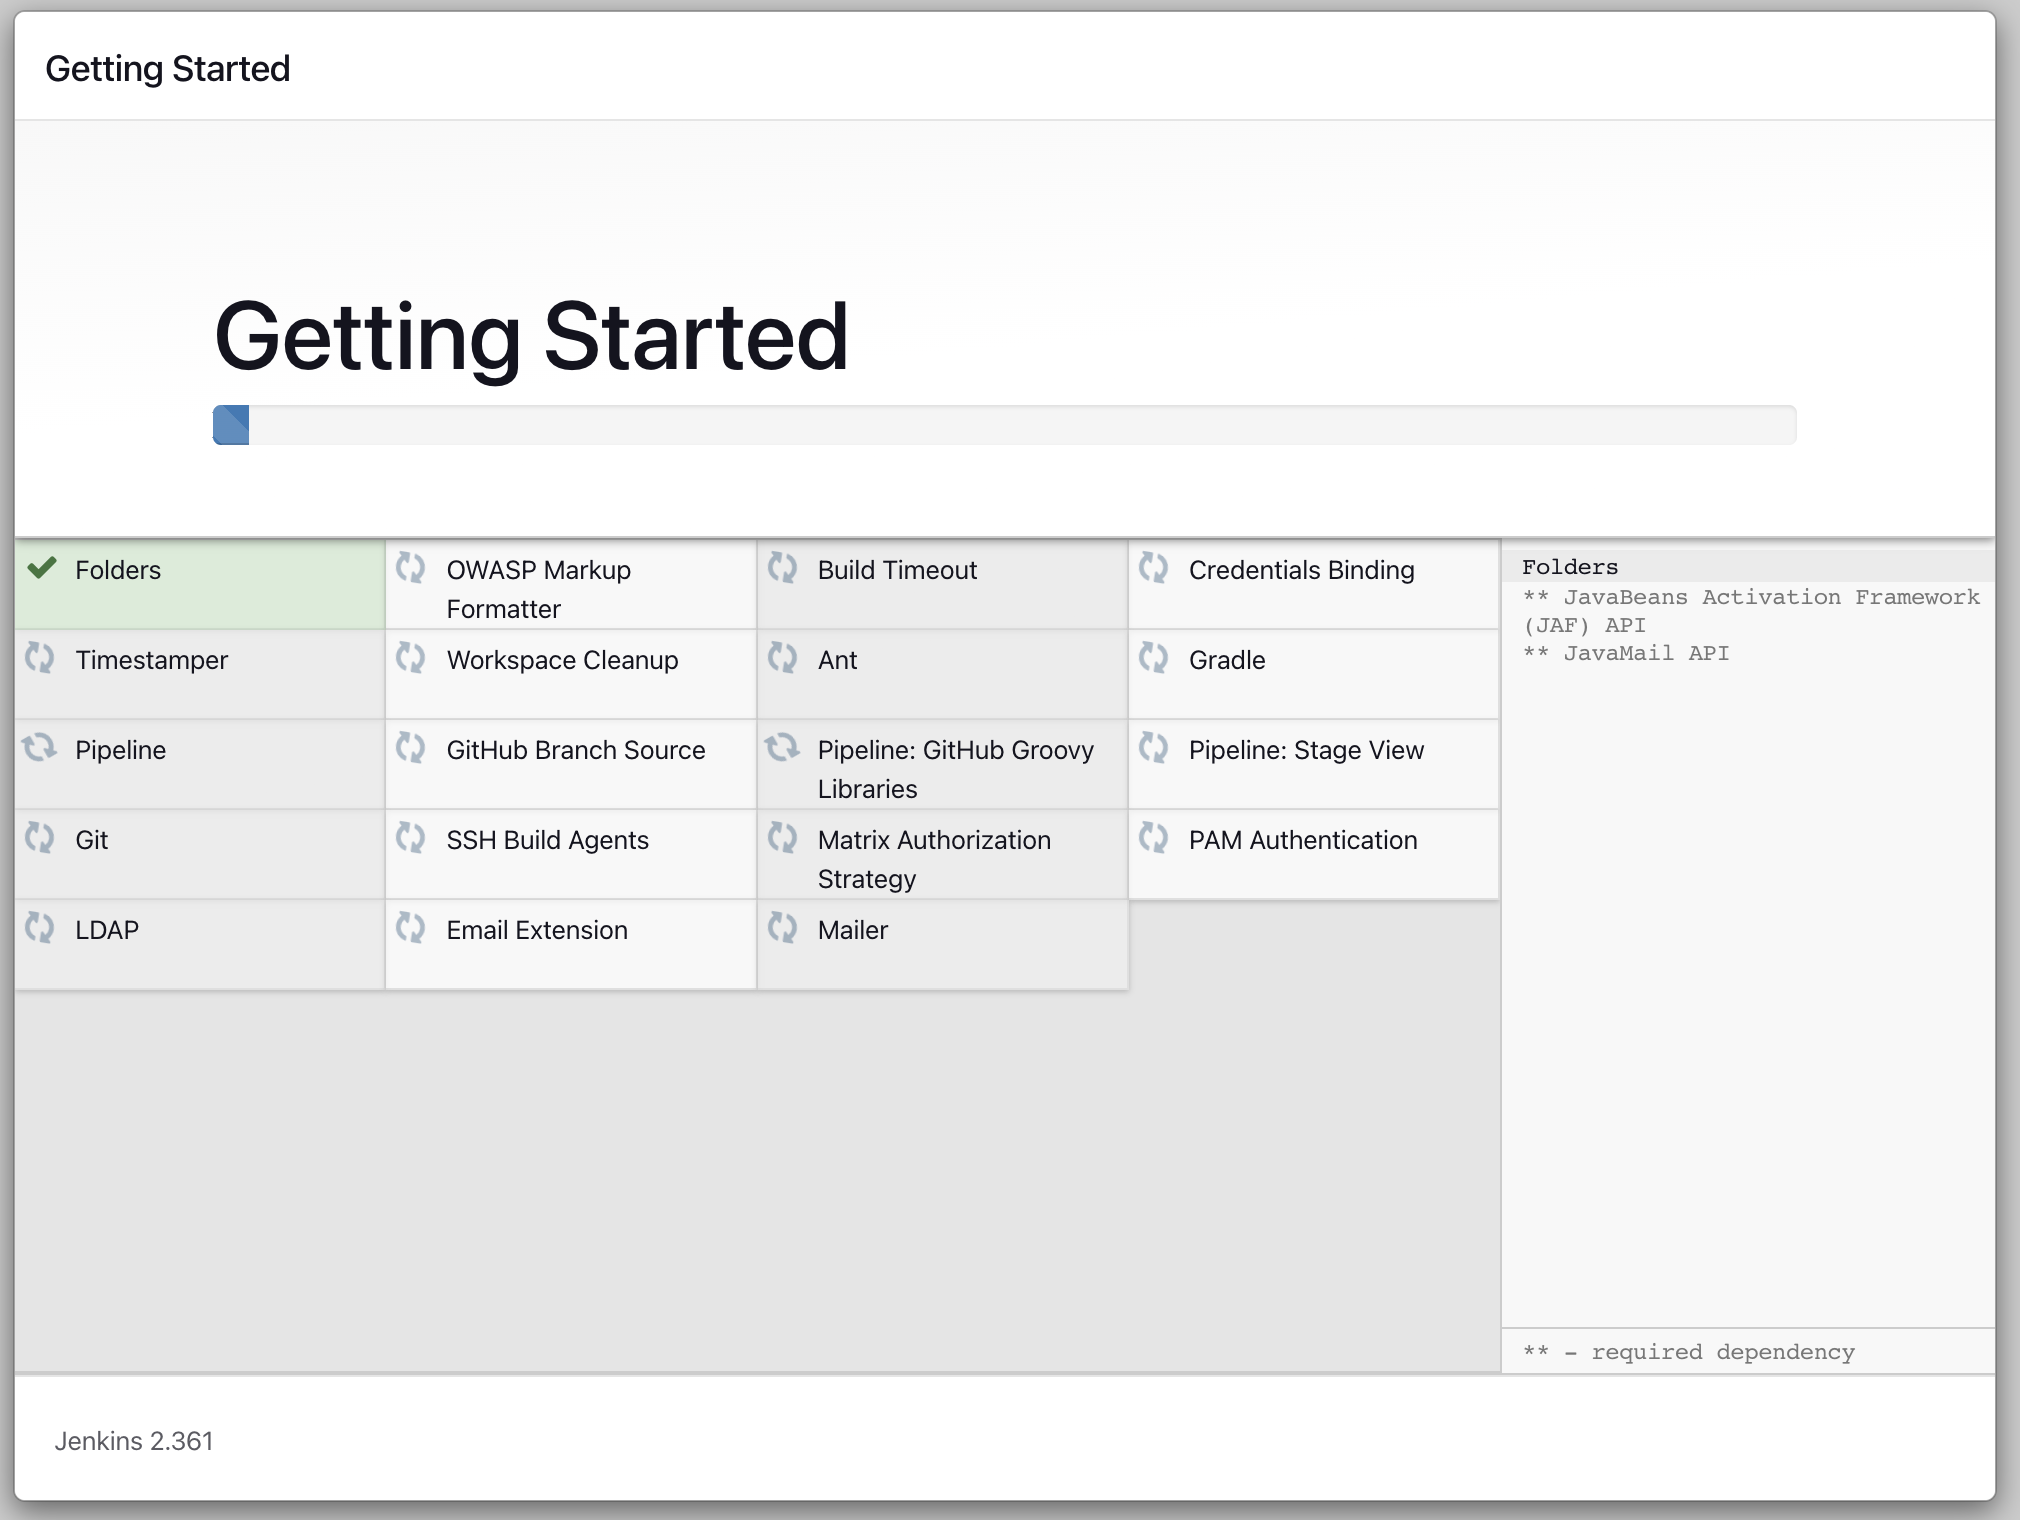
Task: Click the Jenkins 2.361 version text
Action: pyautogui.click(x=134, y=1441)
